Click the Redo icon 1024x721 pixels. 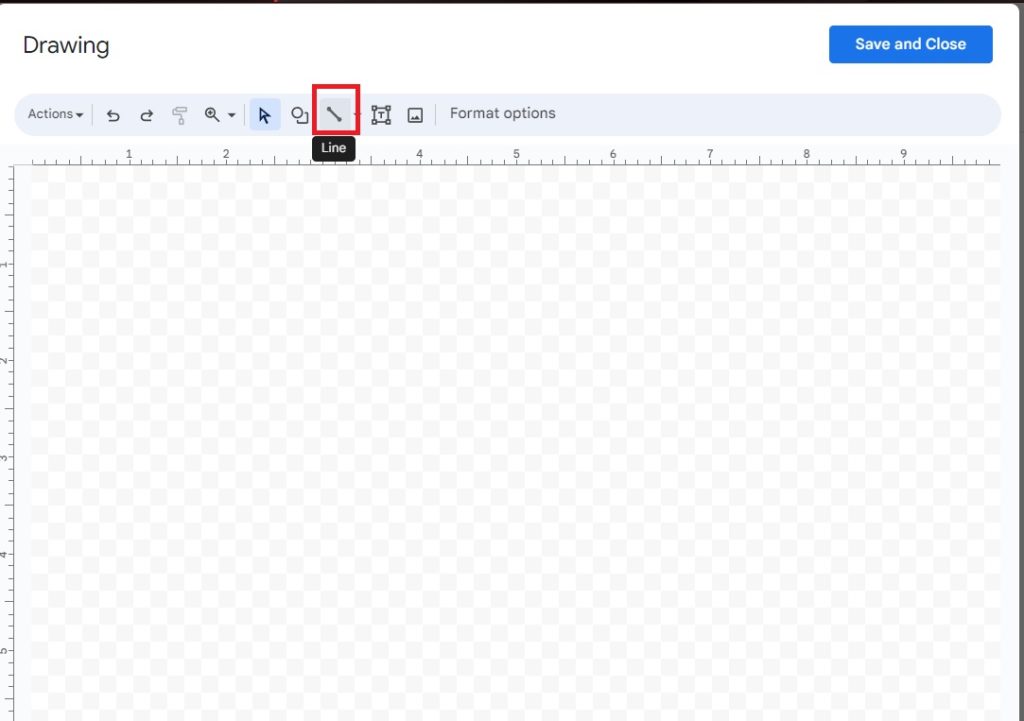[x=146, y=114]
